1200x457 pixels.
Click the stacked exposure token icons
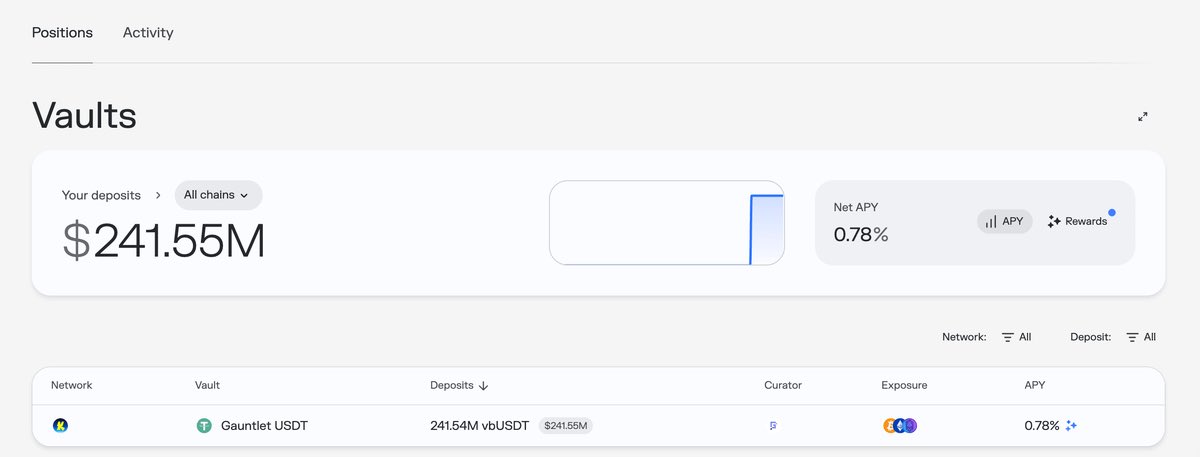click(x=900, y=426)
